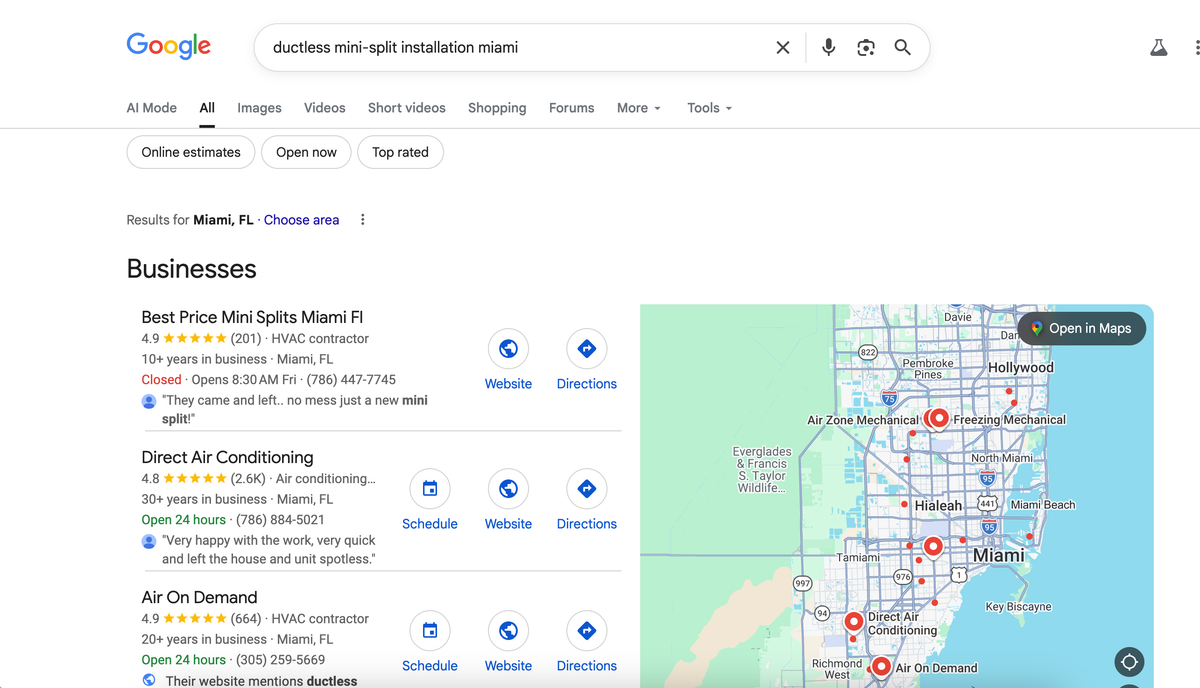The height and width of the screenshot is (688, 1200).
Task: Expand the More search categories dropdown
Action: click(x=638, y=107)
